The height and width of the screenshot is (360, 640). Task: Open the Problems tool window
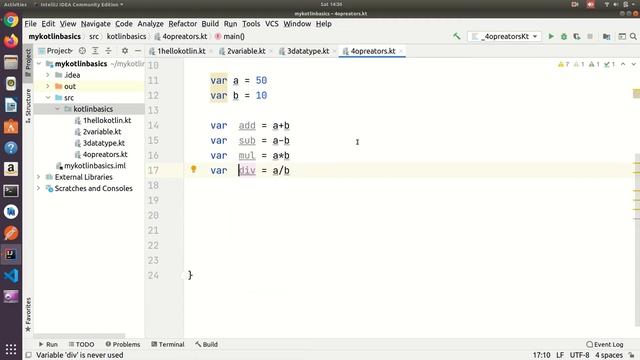122,344
